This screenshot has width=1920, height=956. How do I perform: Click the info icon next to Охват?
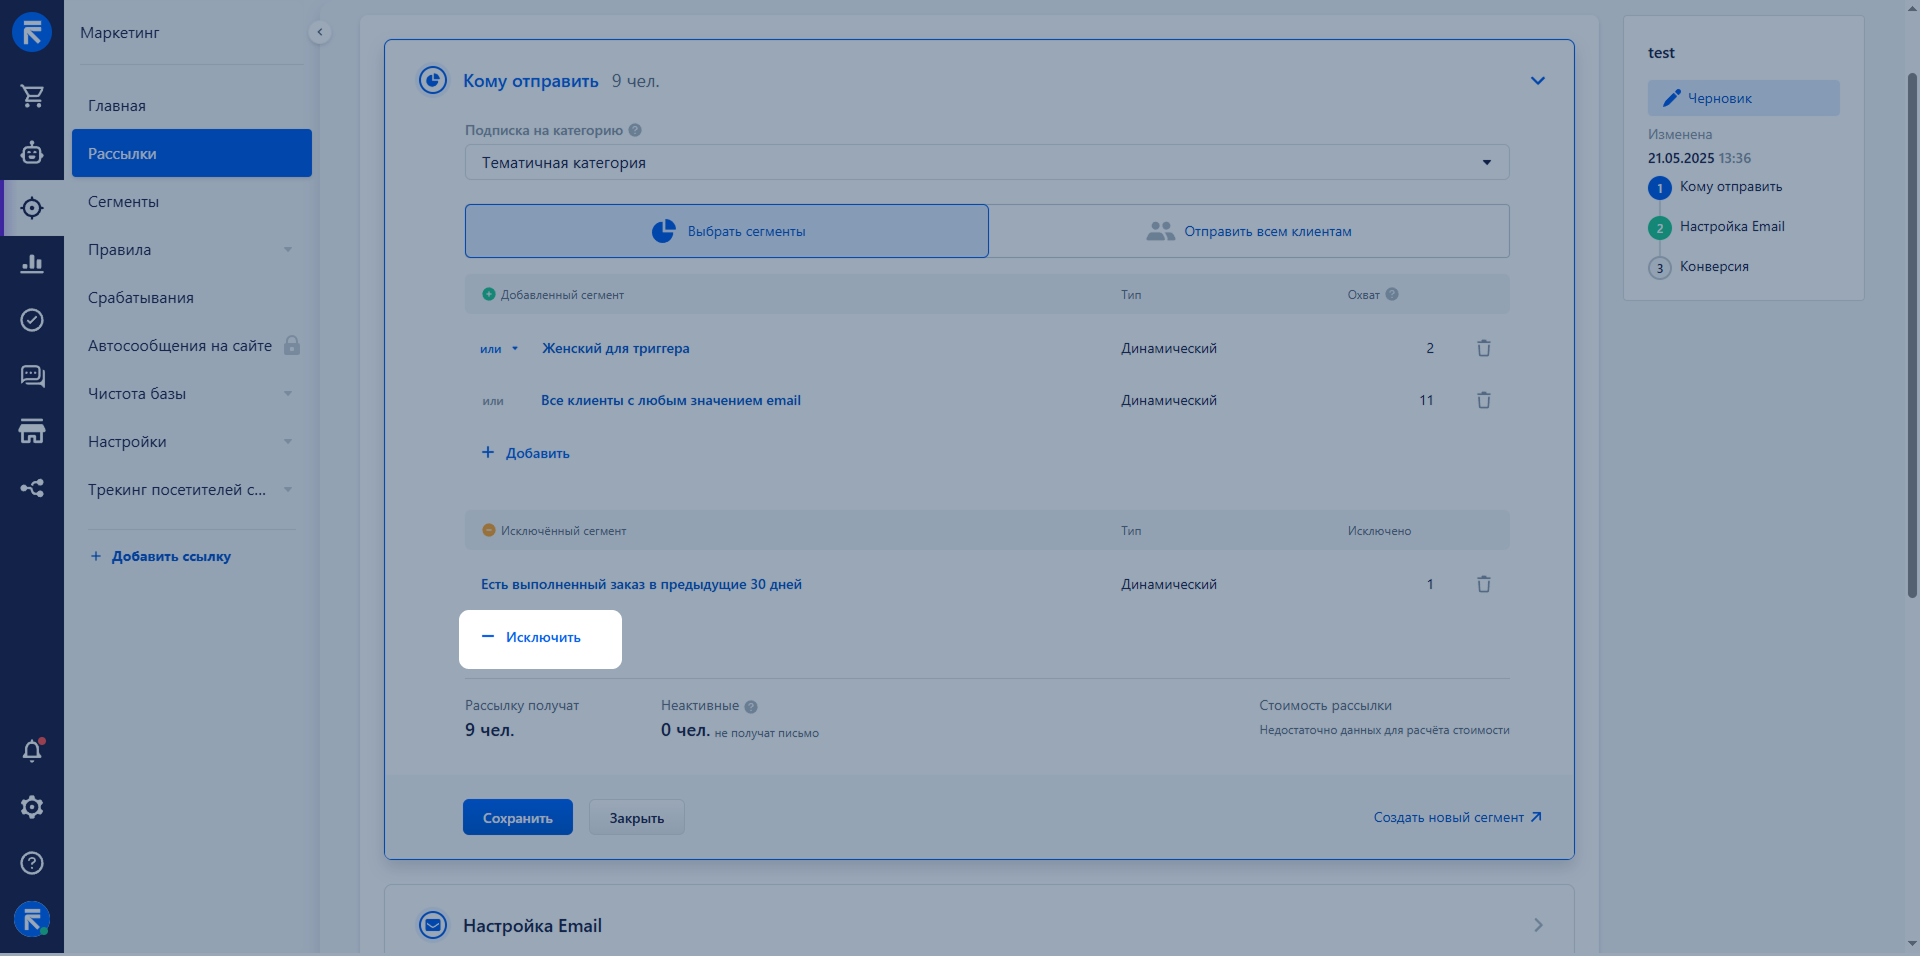[1392, 294]
